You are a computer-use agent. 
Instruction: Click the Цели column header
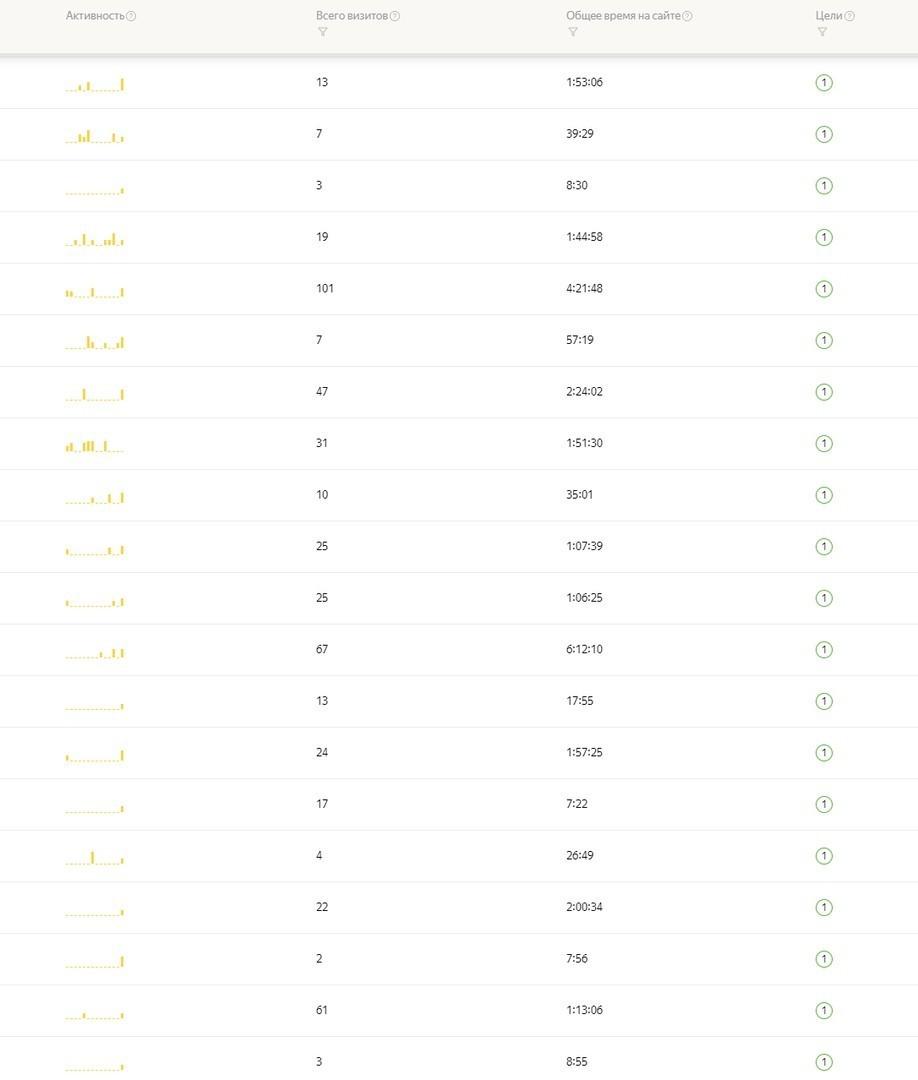(828, 16)
